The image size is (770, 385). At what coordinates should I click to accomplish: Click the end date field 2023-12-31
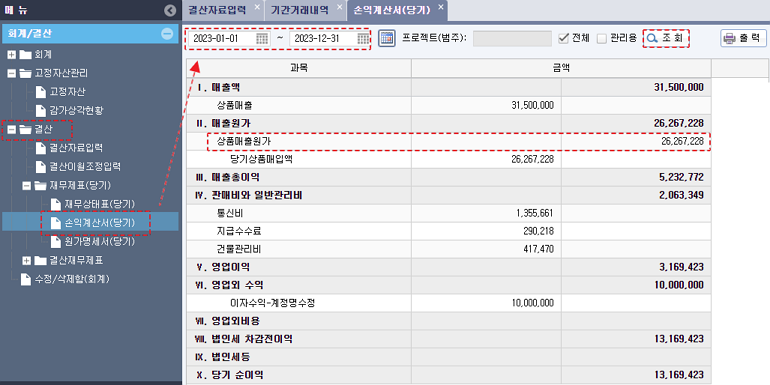click(x=330, y=39)
